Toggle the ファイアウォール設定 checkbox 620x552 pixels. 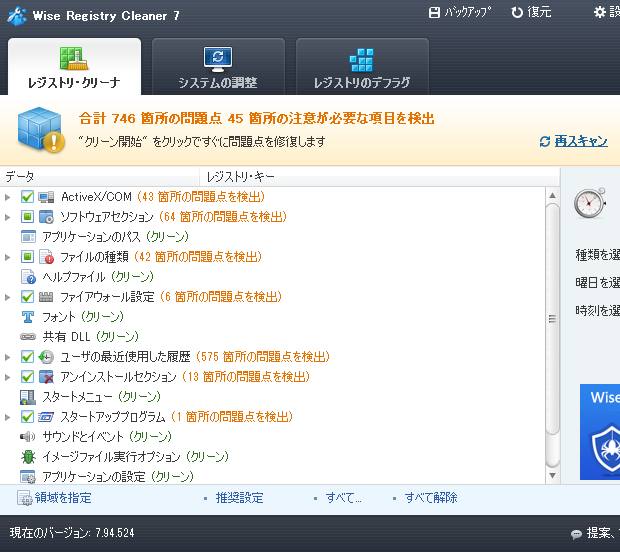coord(27,297)
